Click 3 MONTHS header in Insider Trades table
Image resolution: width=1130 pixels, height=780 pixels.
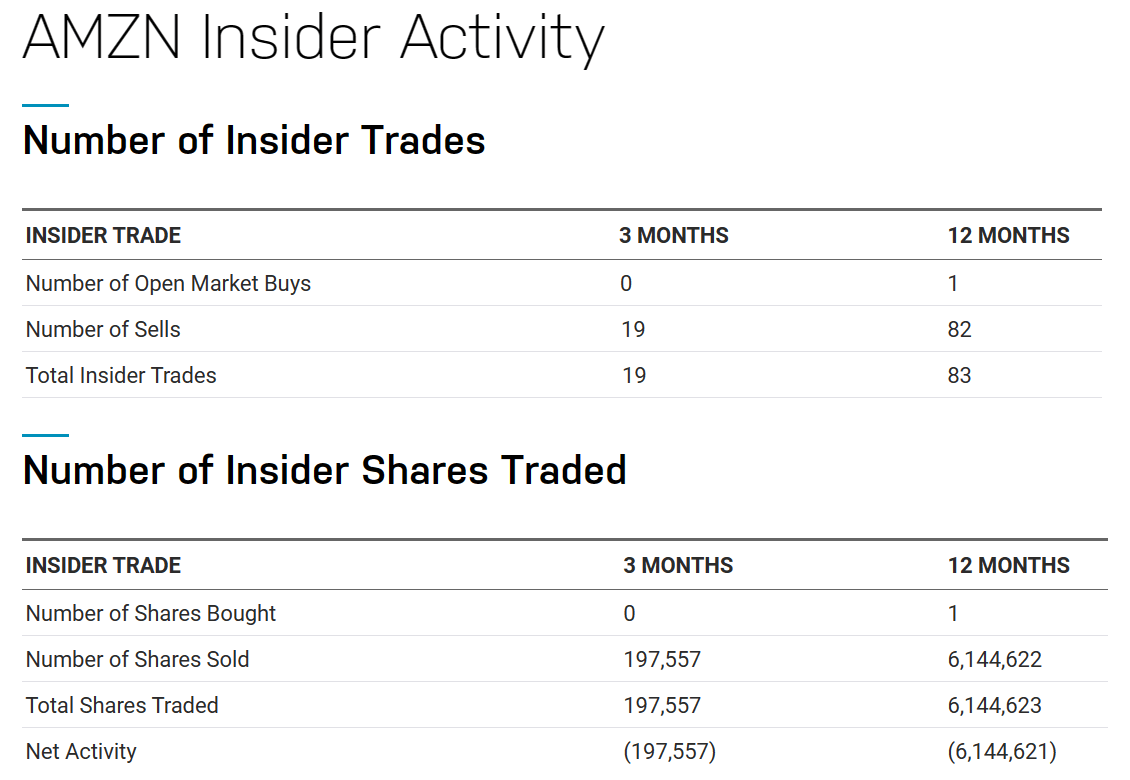(x=673, y=236)
